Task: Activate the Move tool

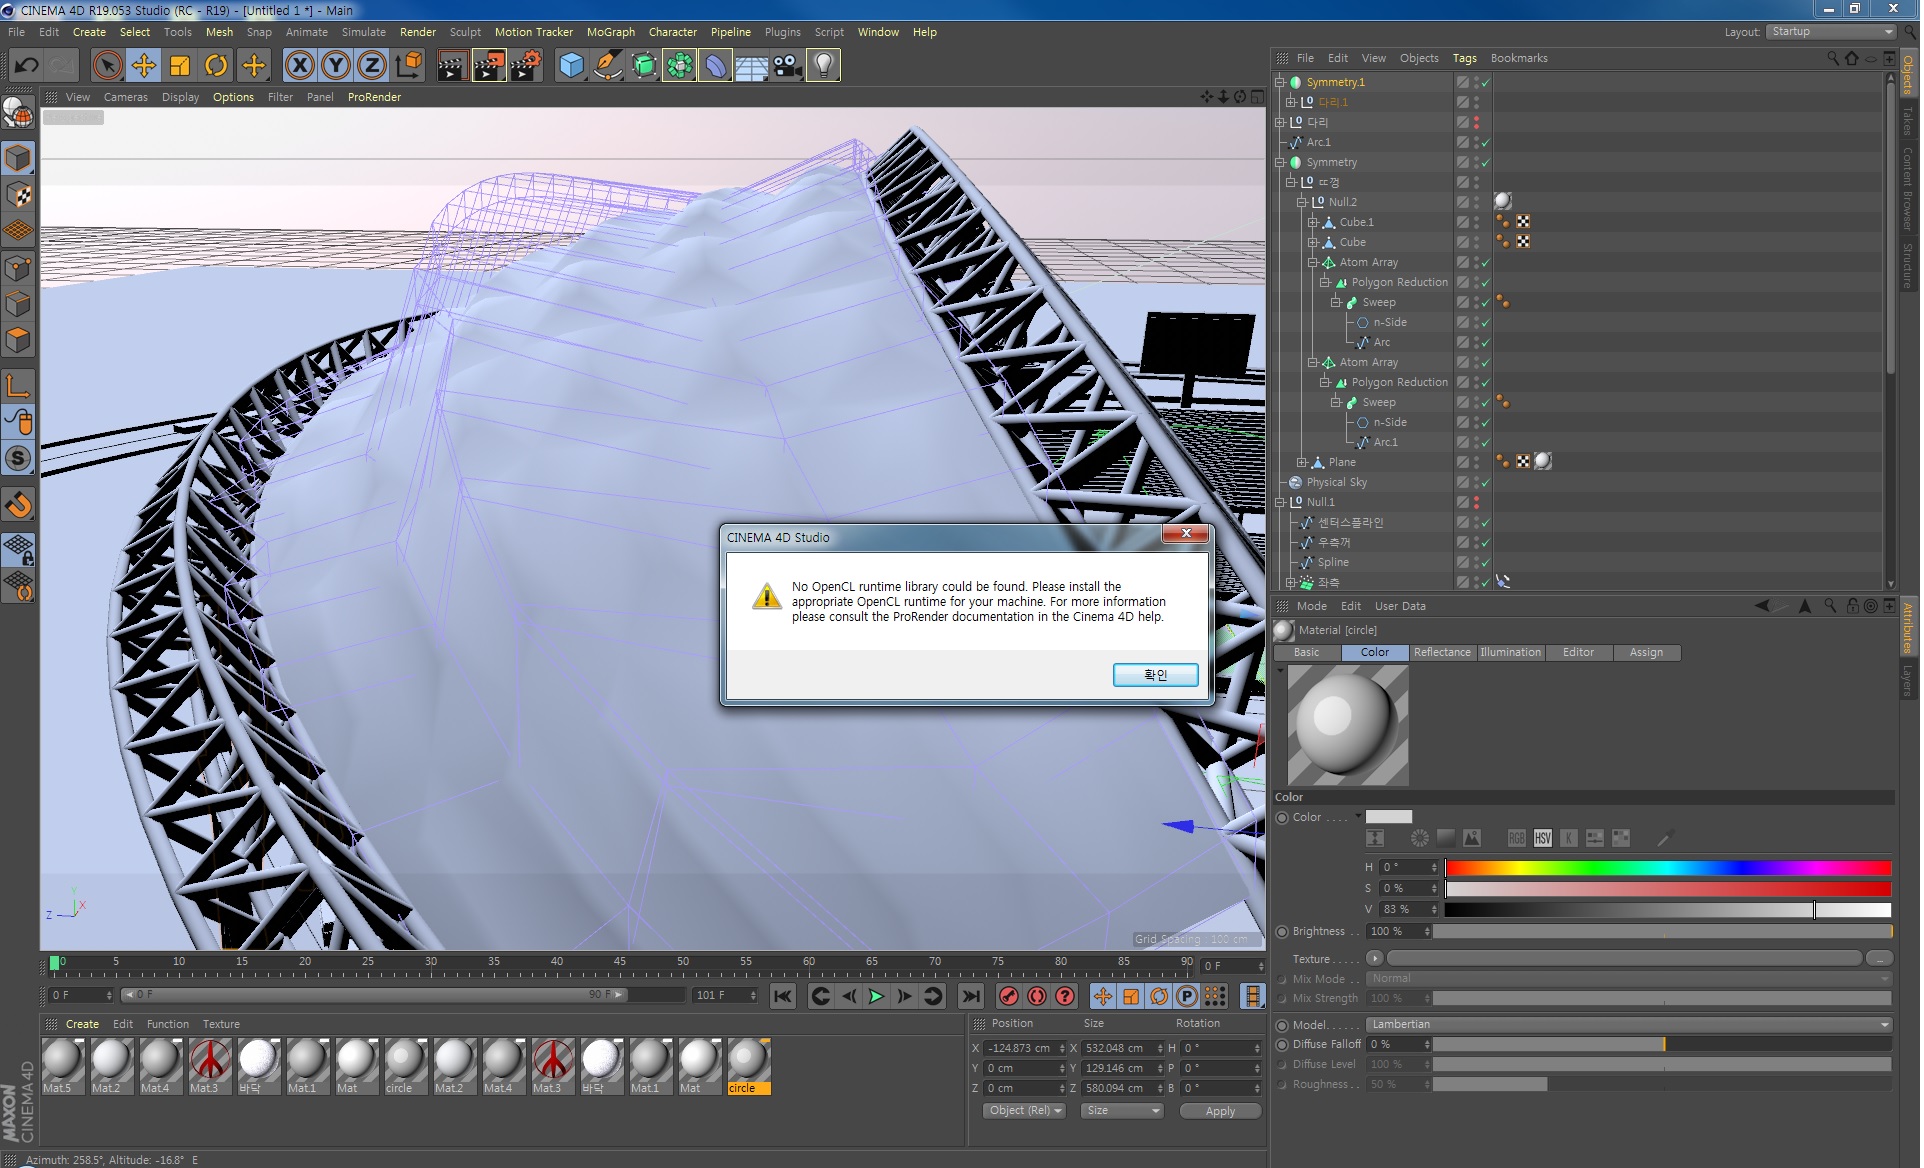Action: click(x=144, y=66)
